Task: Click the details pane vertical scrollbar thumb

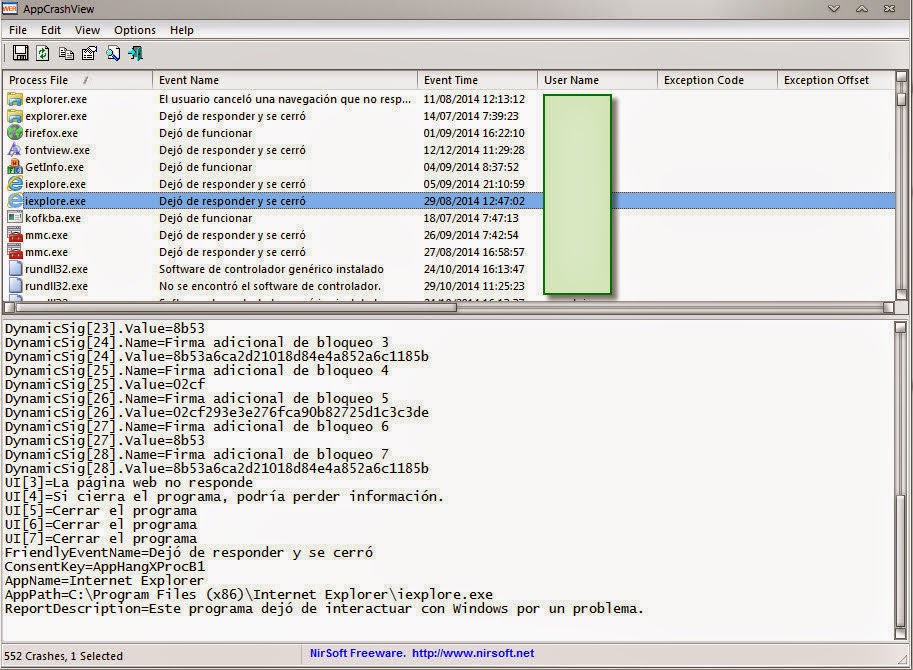Action: [901, 559]
